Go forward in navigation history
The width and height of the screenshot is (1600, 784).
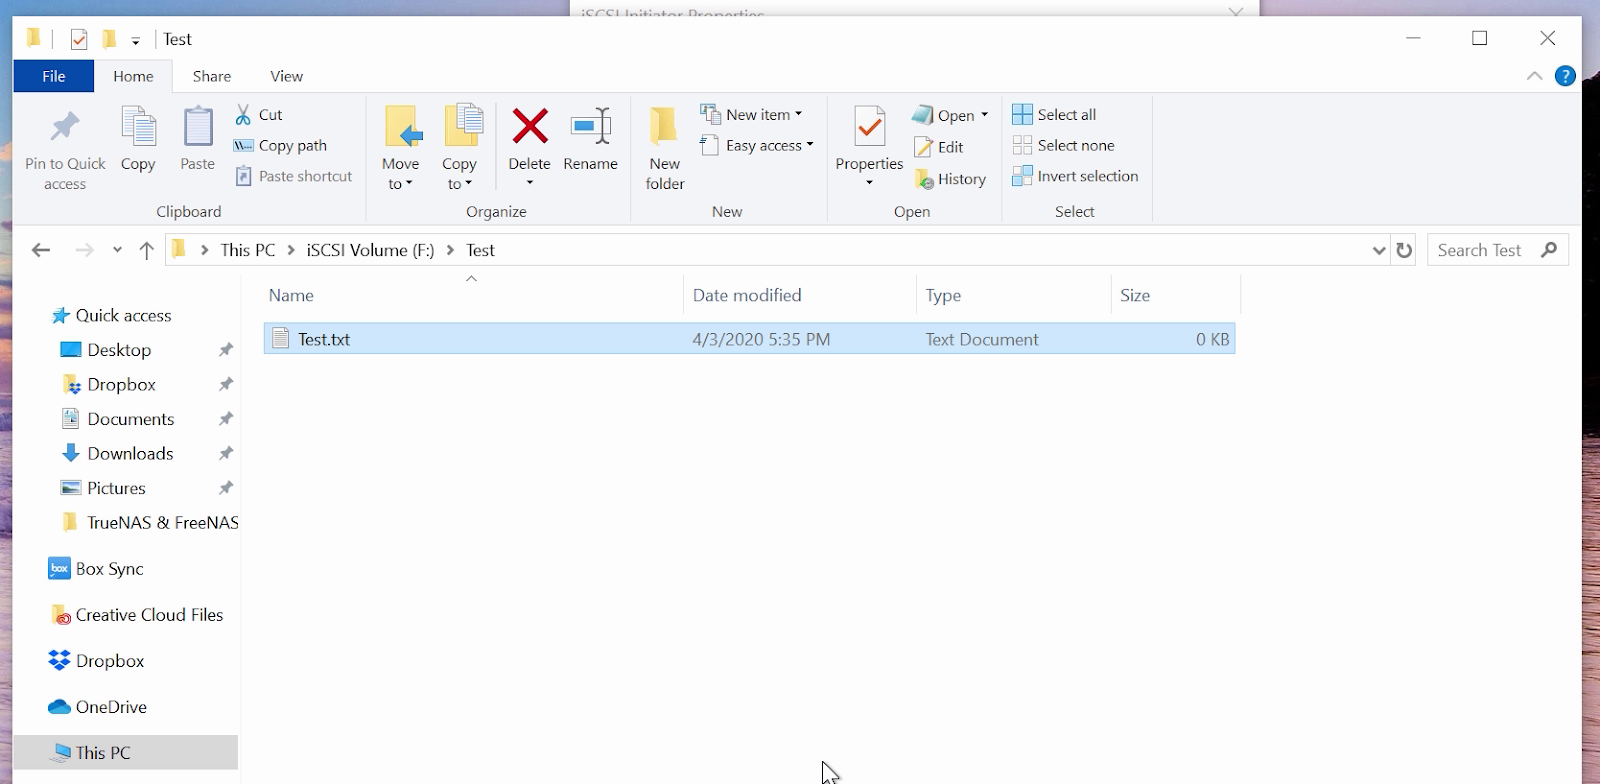(x=85, y=250)
